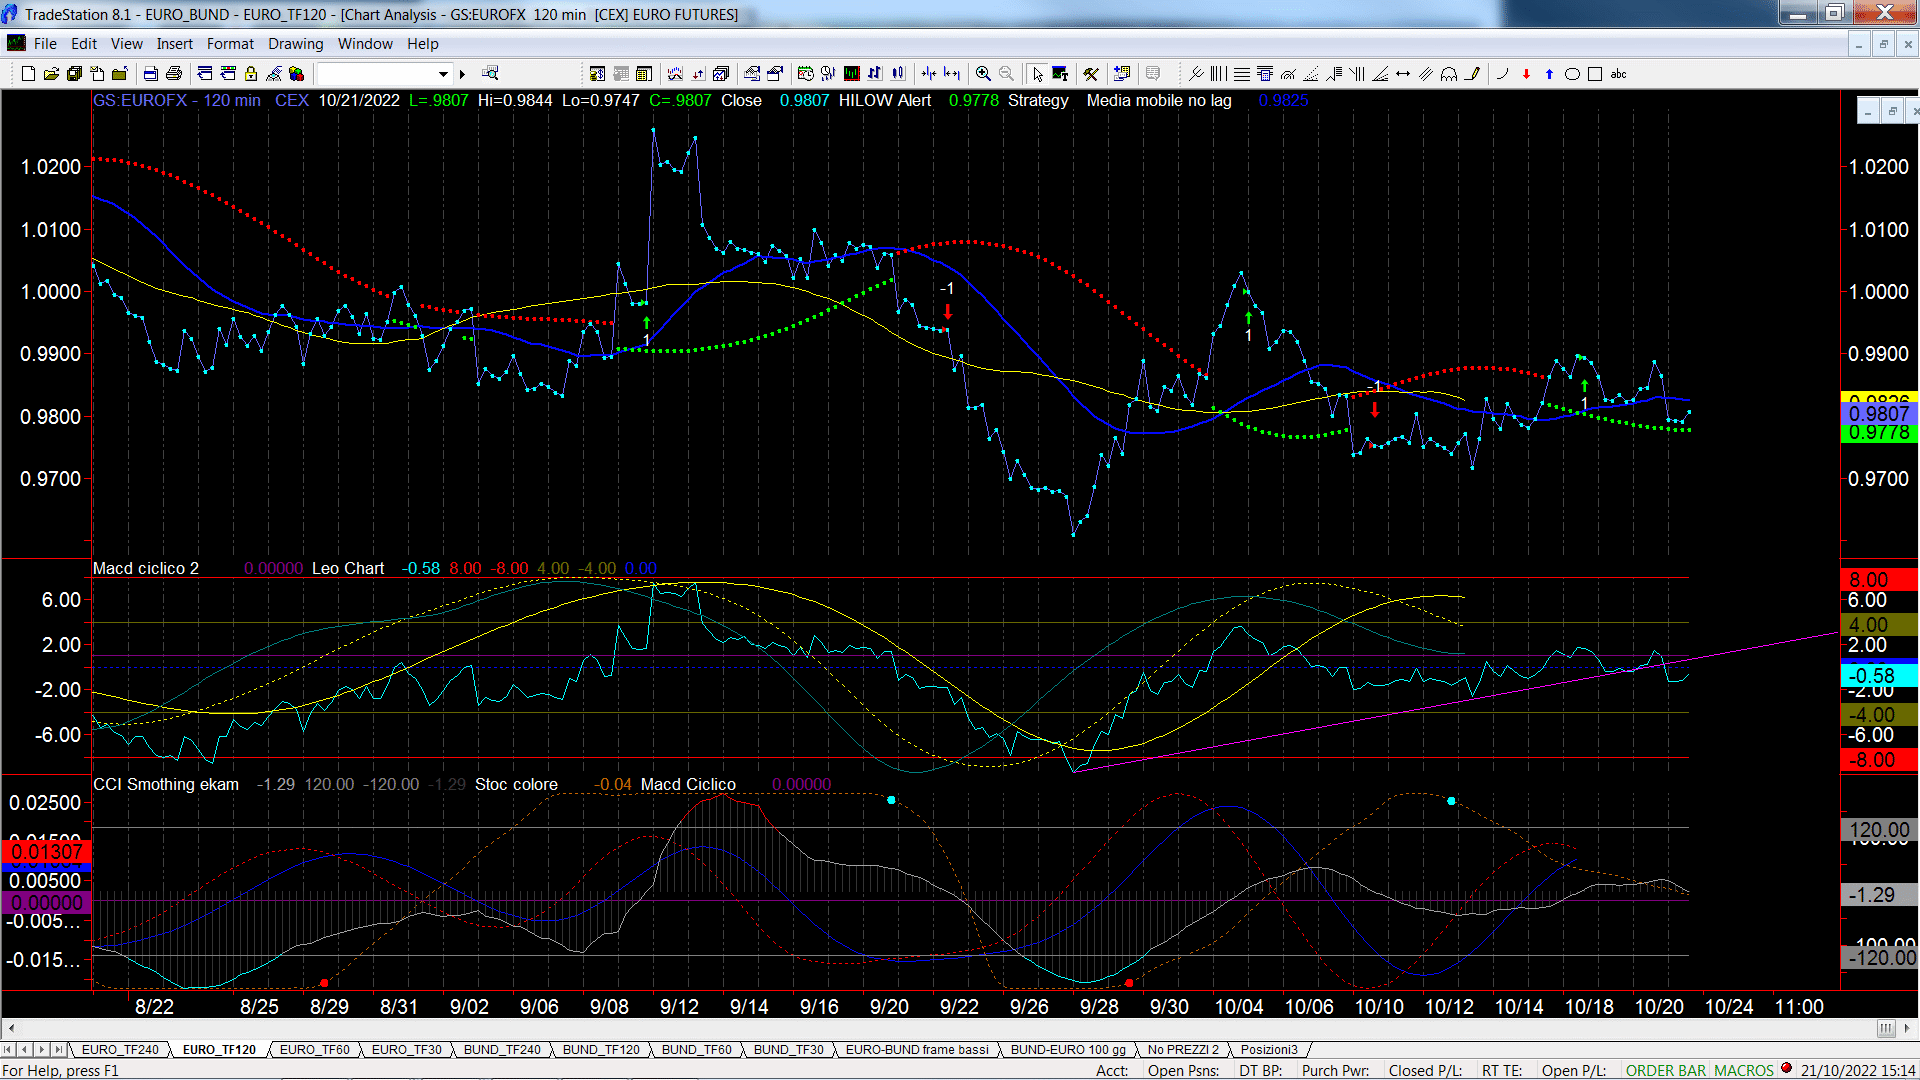Image resolution: width=1920 pixels, height=1080 pixels.
Task: Switch to BUND_TF30 workspace tab
Action: coord(788,1049)
